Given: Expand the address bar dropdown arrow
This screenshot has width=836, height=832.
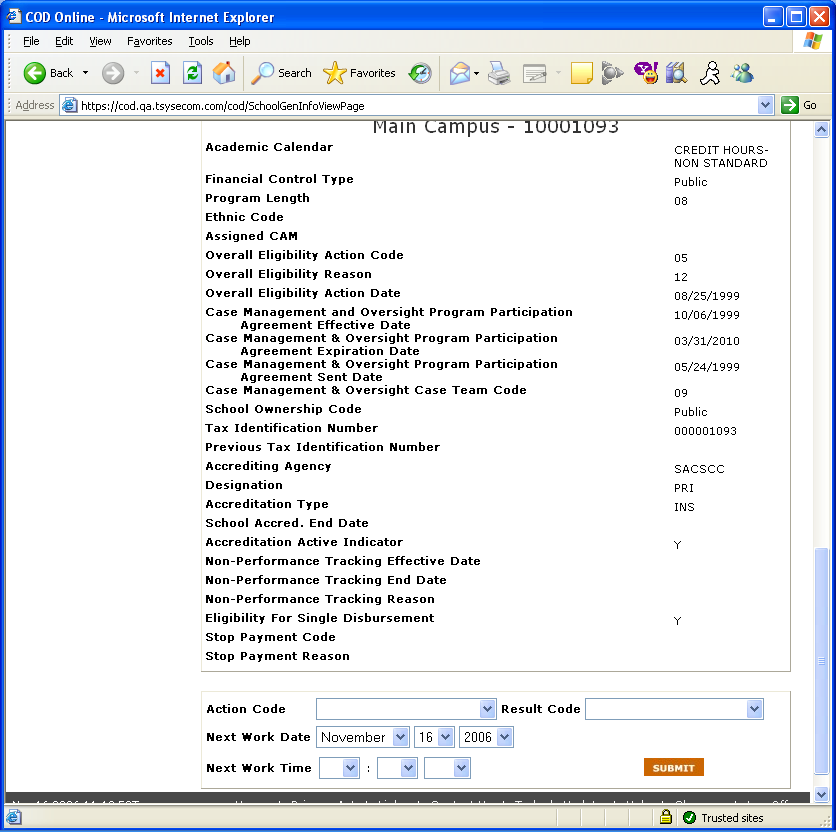Looking at the screenshot, I should 765,105.
